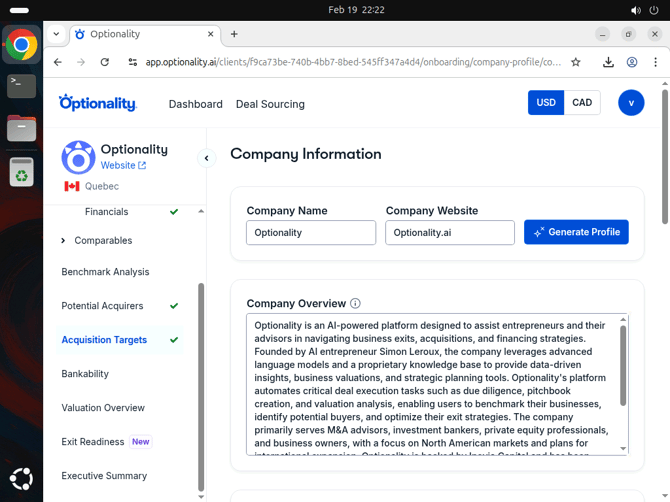The height and width of the screenshot is (502, 670).
Task: Open Valuation Overview section
Action: [x=103, y=408]
